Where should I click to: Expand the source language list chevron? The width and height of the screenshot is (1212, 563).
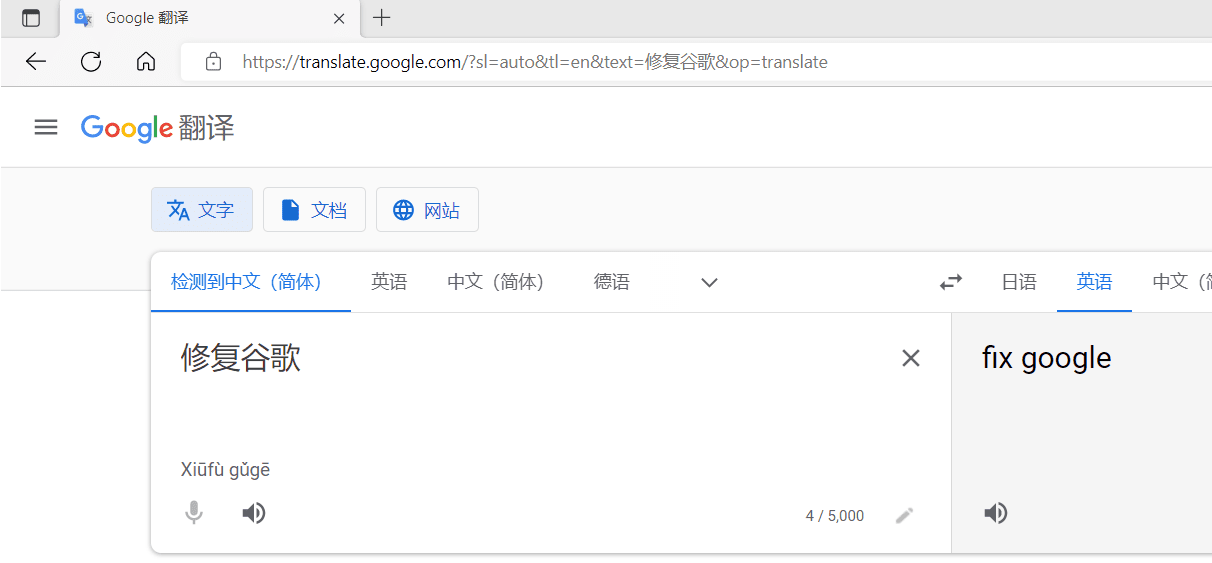click(x=709, y=282)
